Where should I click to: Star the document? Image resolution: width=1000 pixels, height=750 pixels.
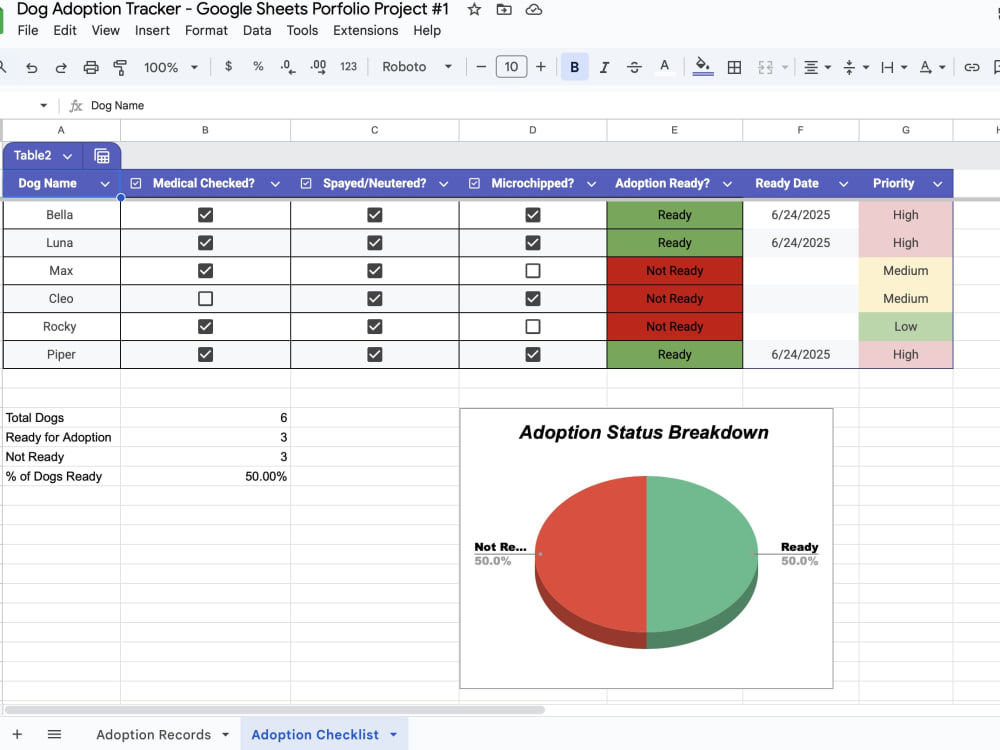click(x=474, y=10)
